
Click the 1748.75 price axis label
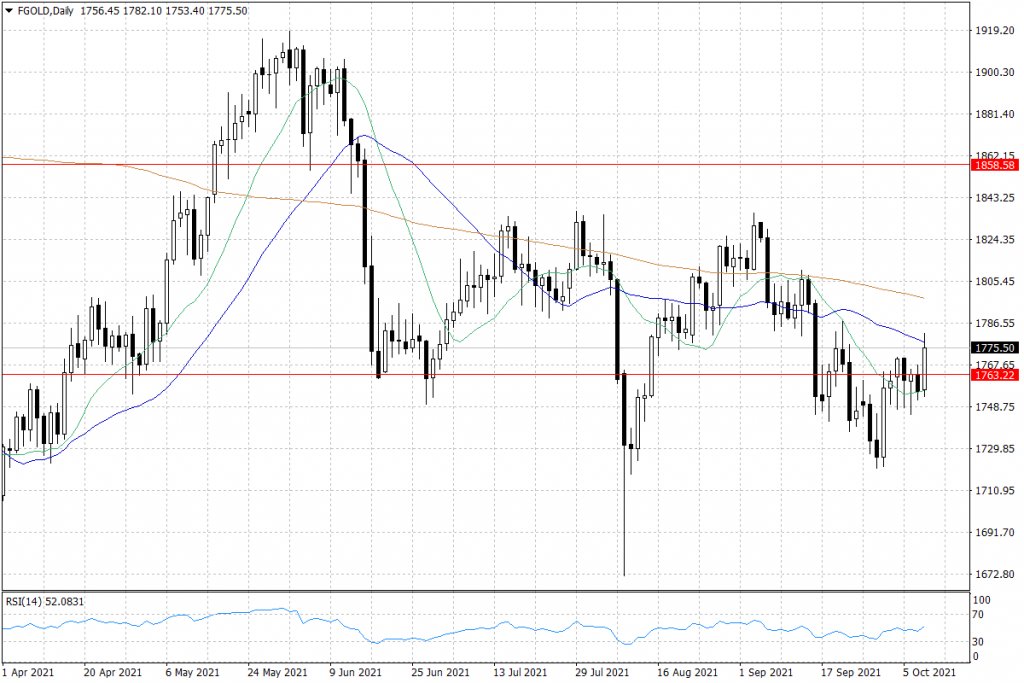[995, 407]
